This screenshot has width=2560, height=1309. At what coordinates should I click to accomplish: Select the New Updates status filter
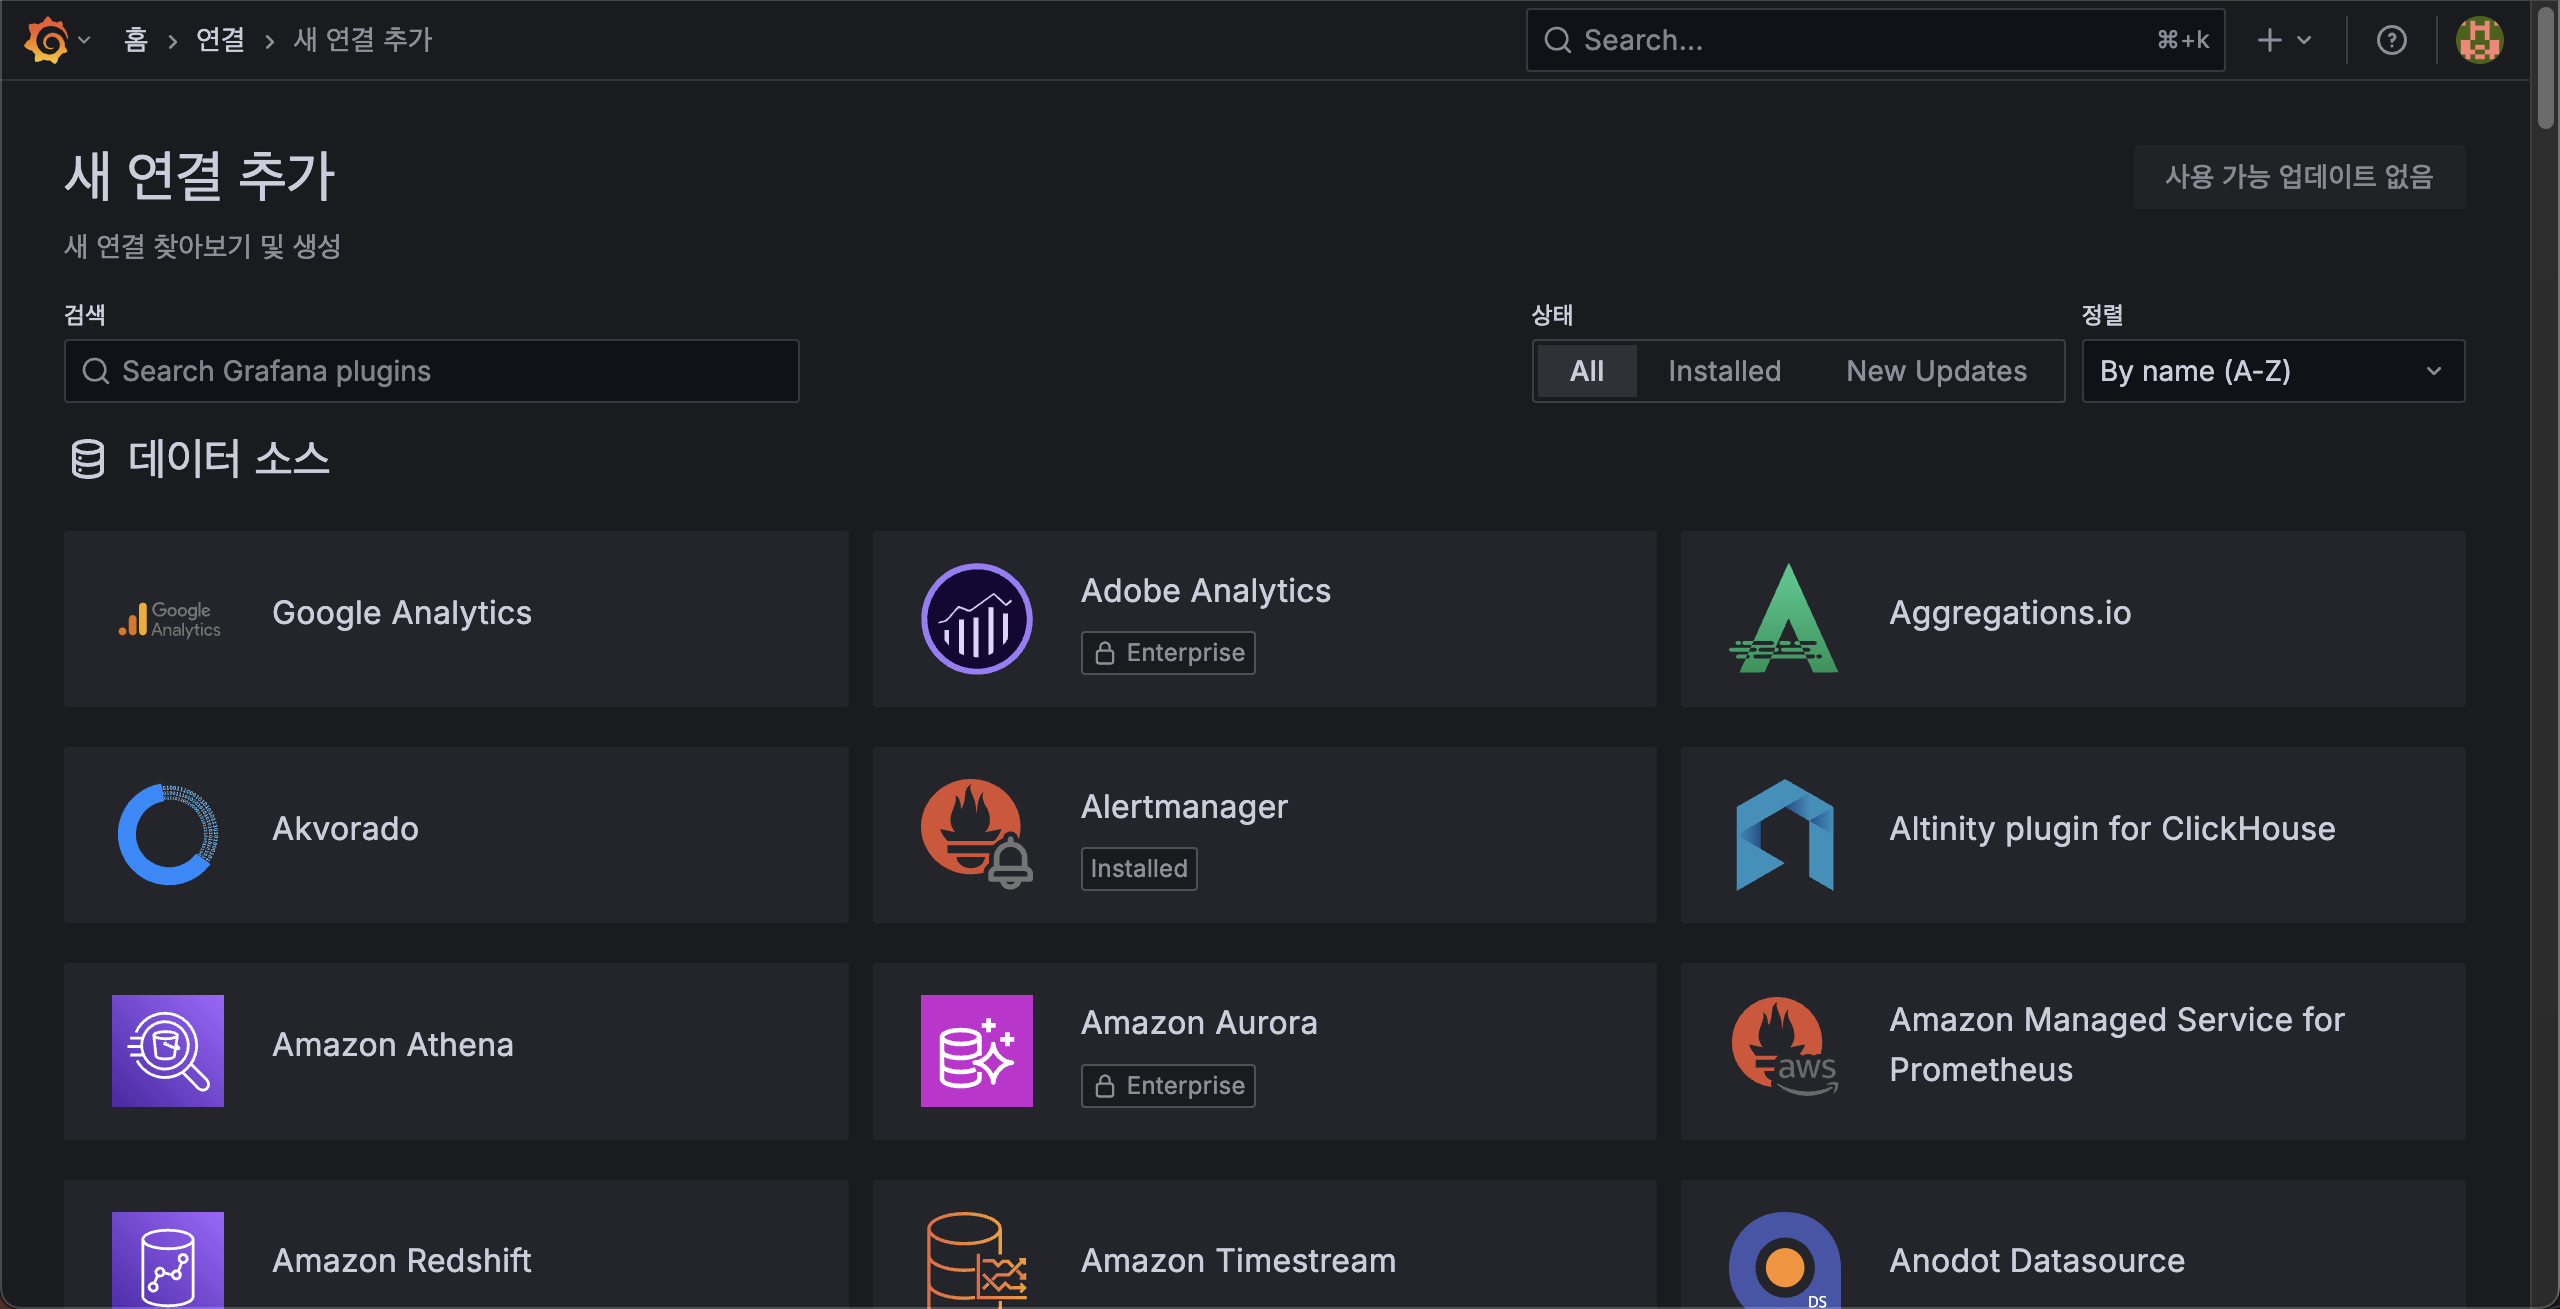point(1936,371)
